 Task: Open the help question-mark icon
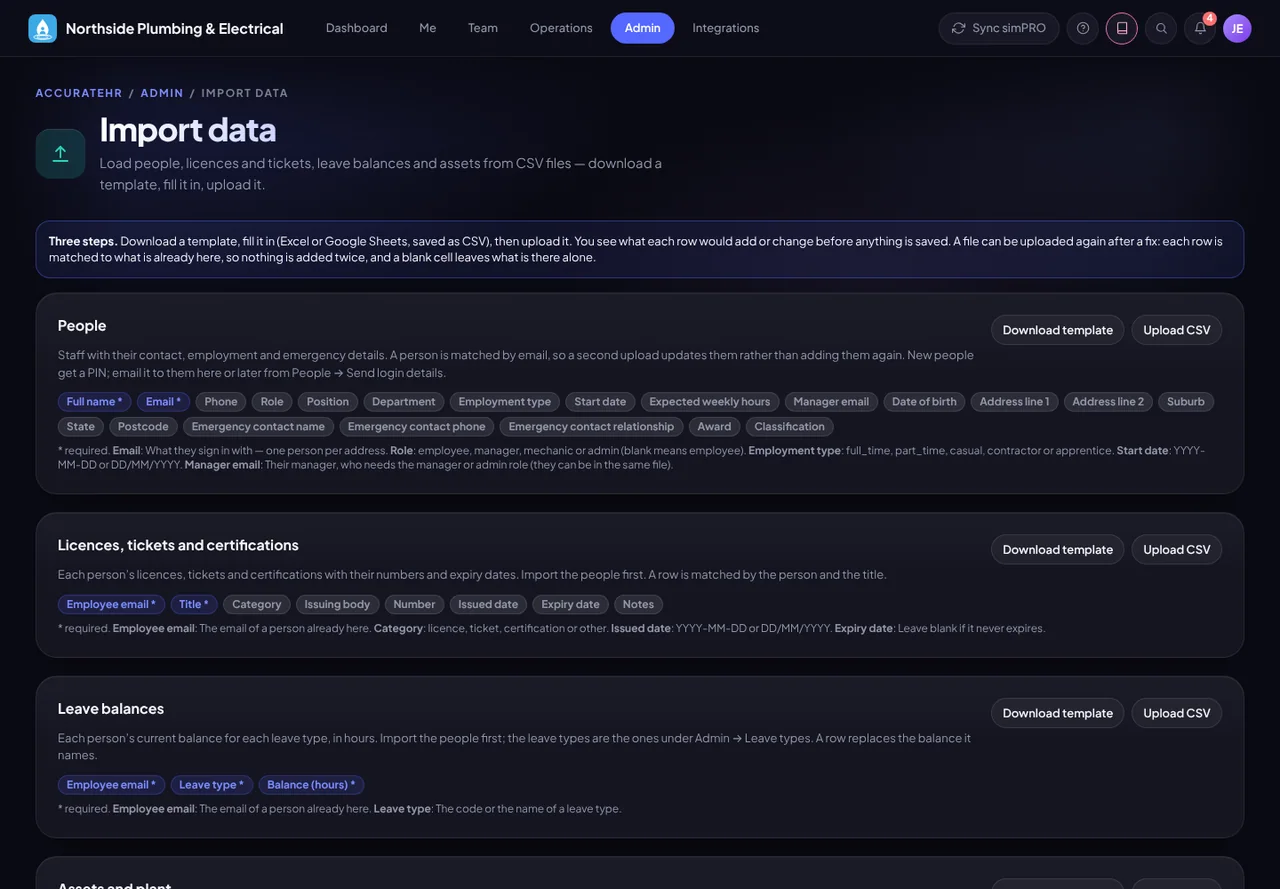point(1083,28)
